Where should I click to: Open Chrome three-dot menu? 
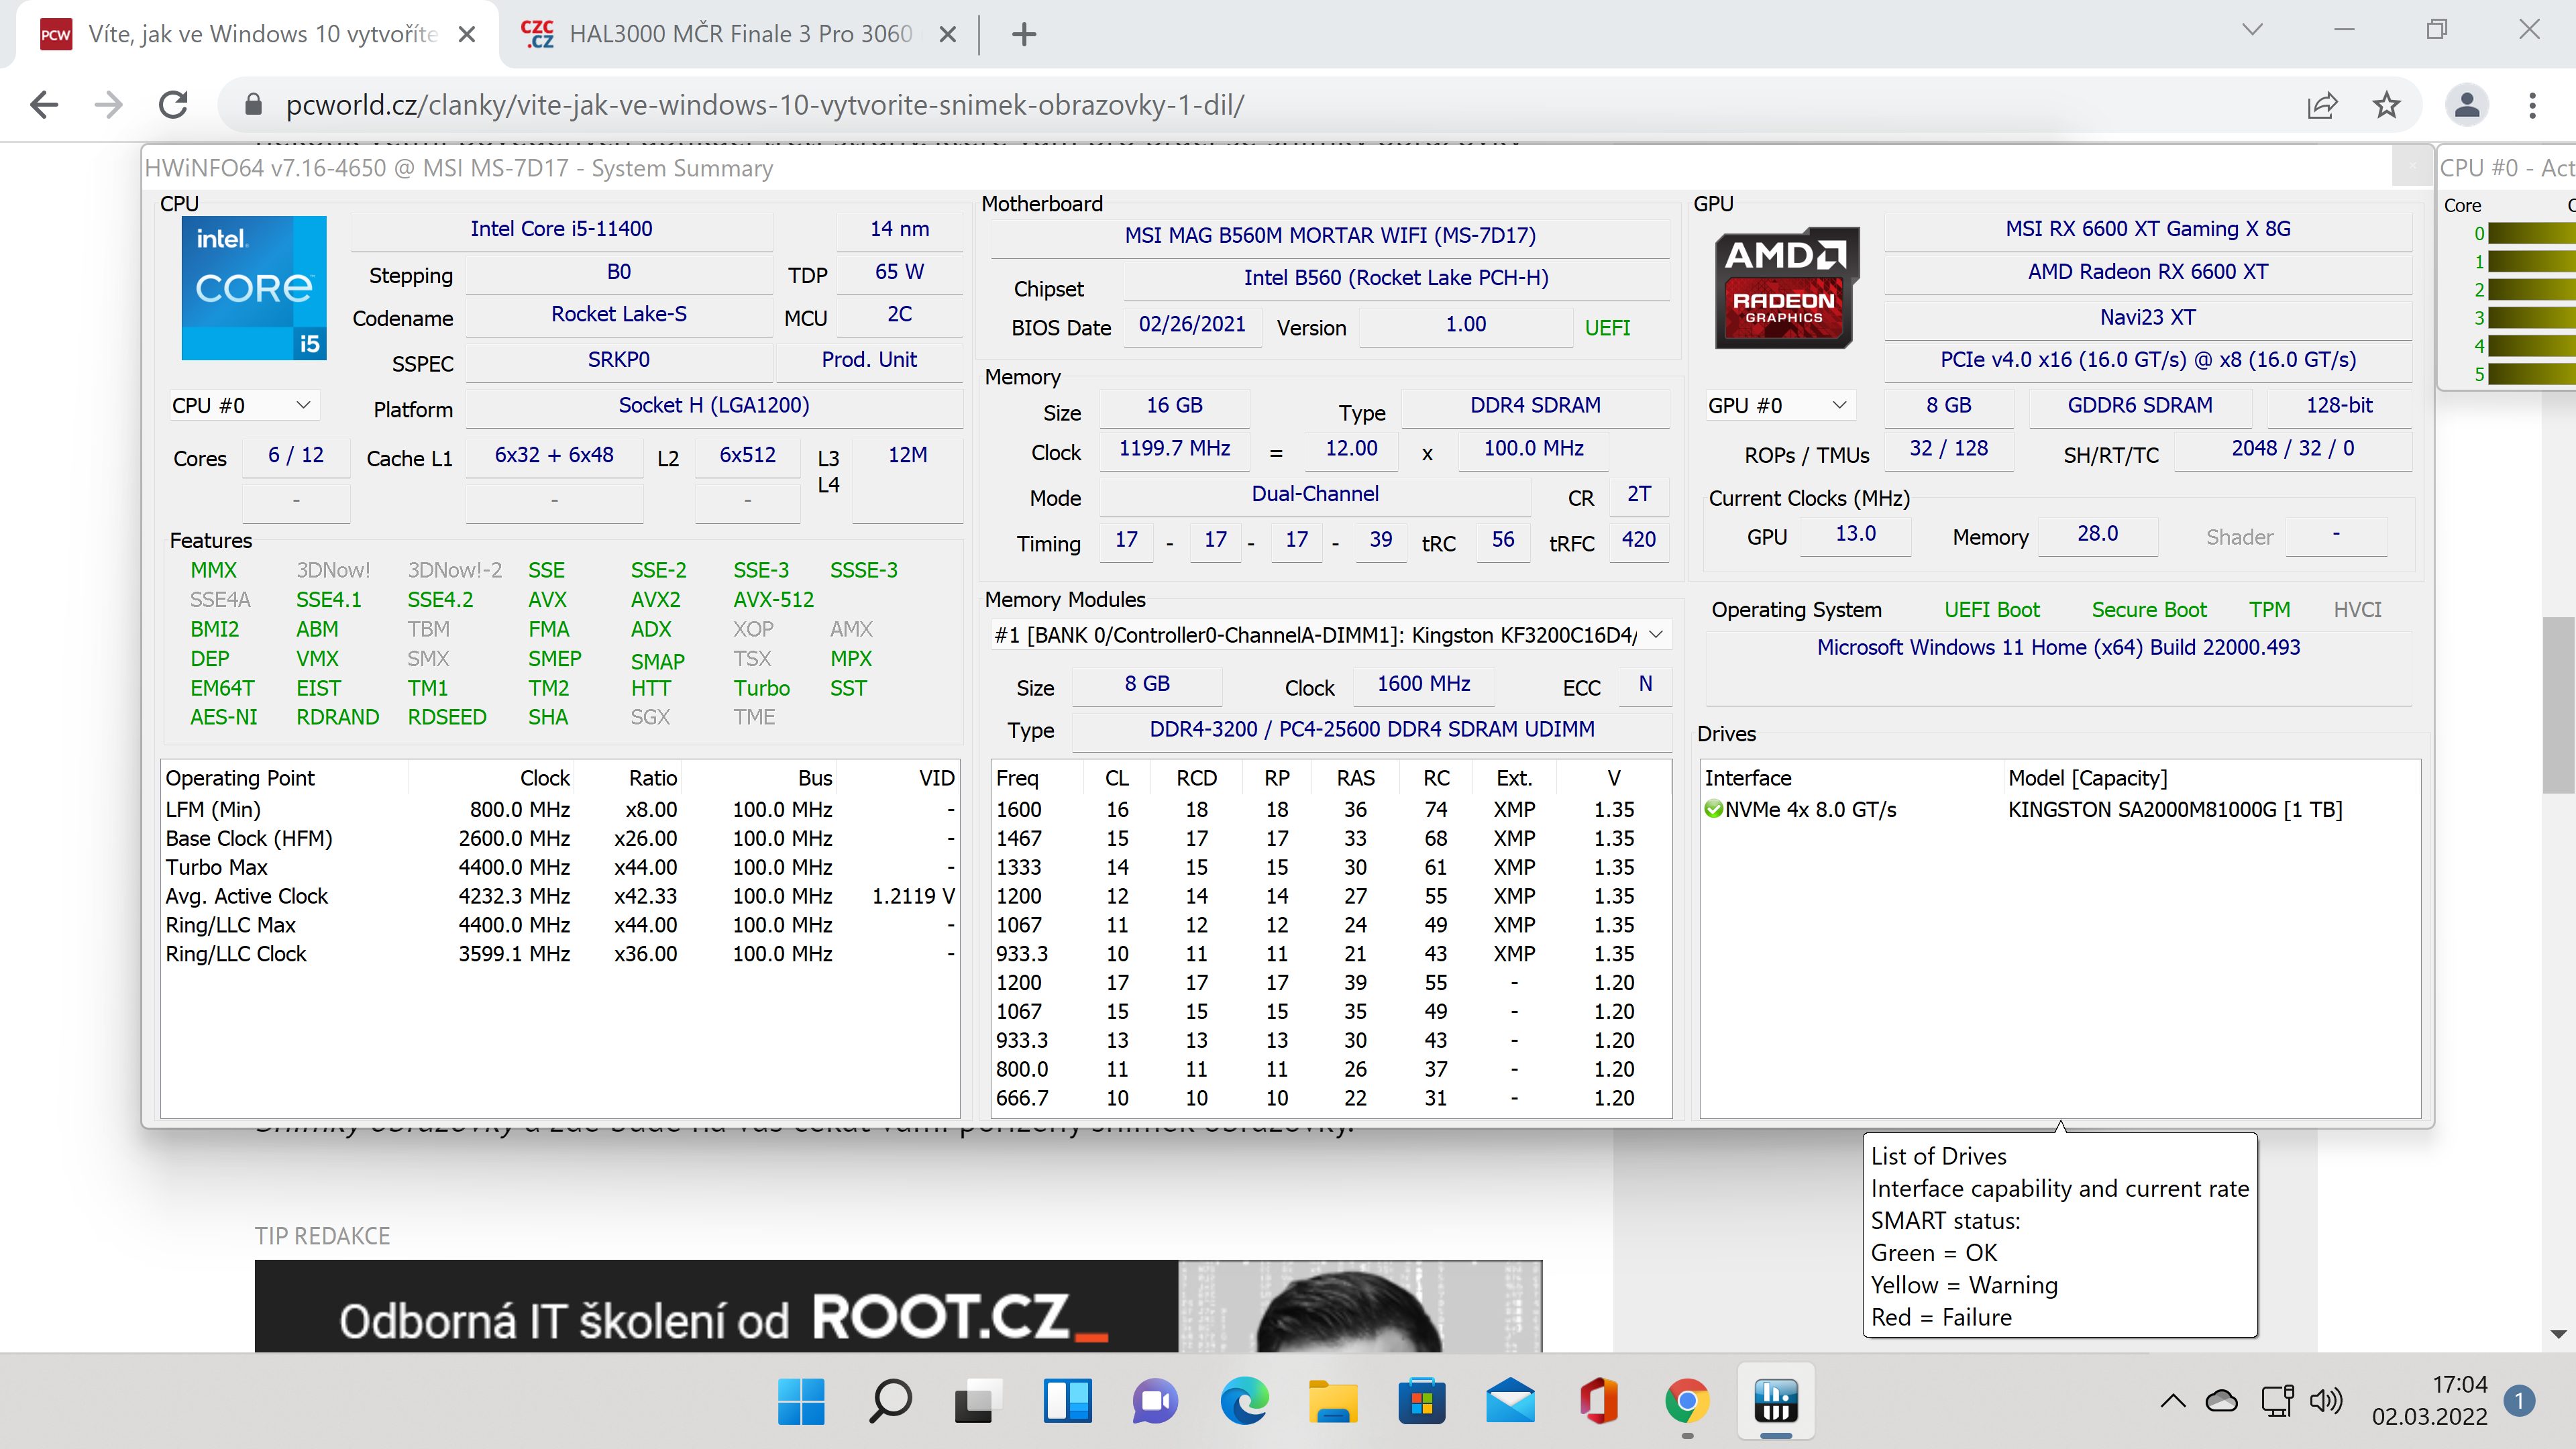[x=2532, y=105]
